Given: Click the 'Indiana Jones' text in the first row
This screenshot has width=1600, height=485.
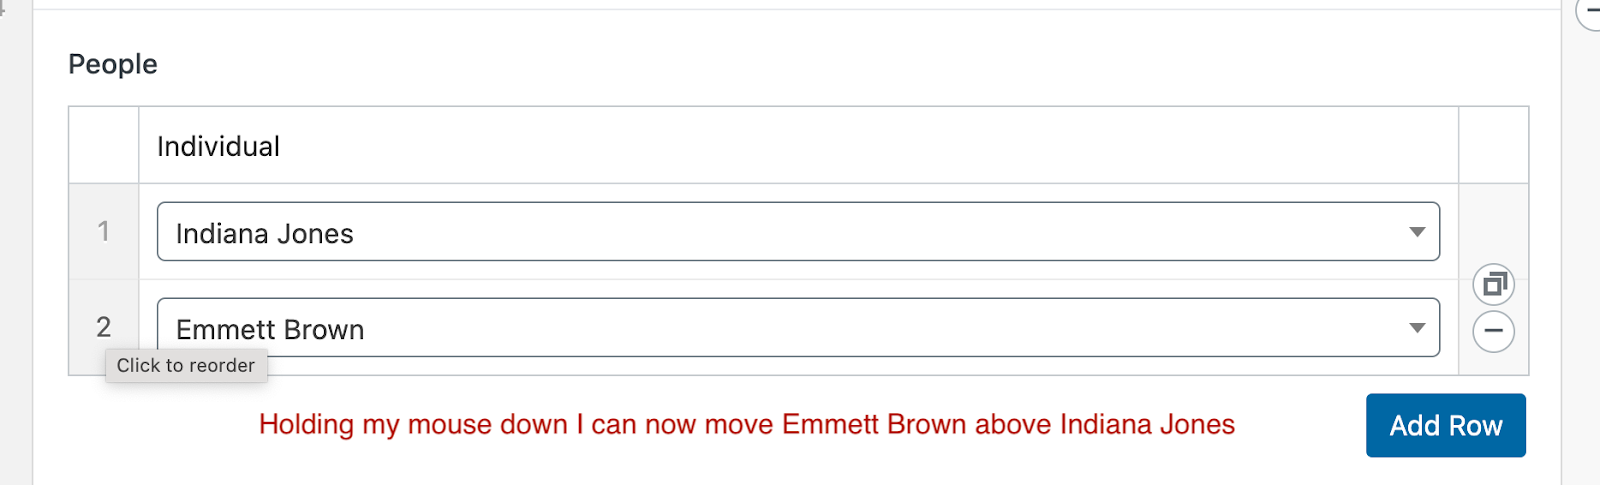Looking at the screenshot, I should tap(265, 234).
